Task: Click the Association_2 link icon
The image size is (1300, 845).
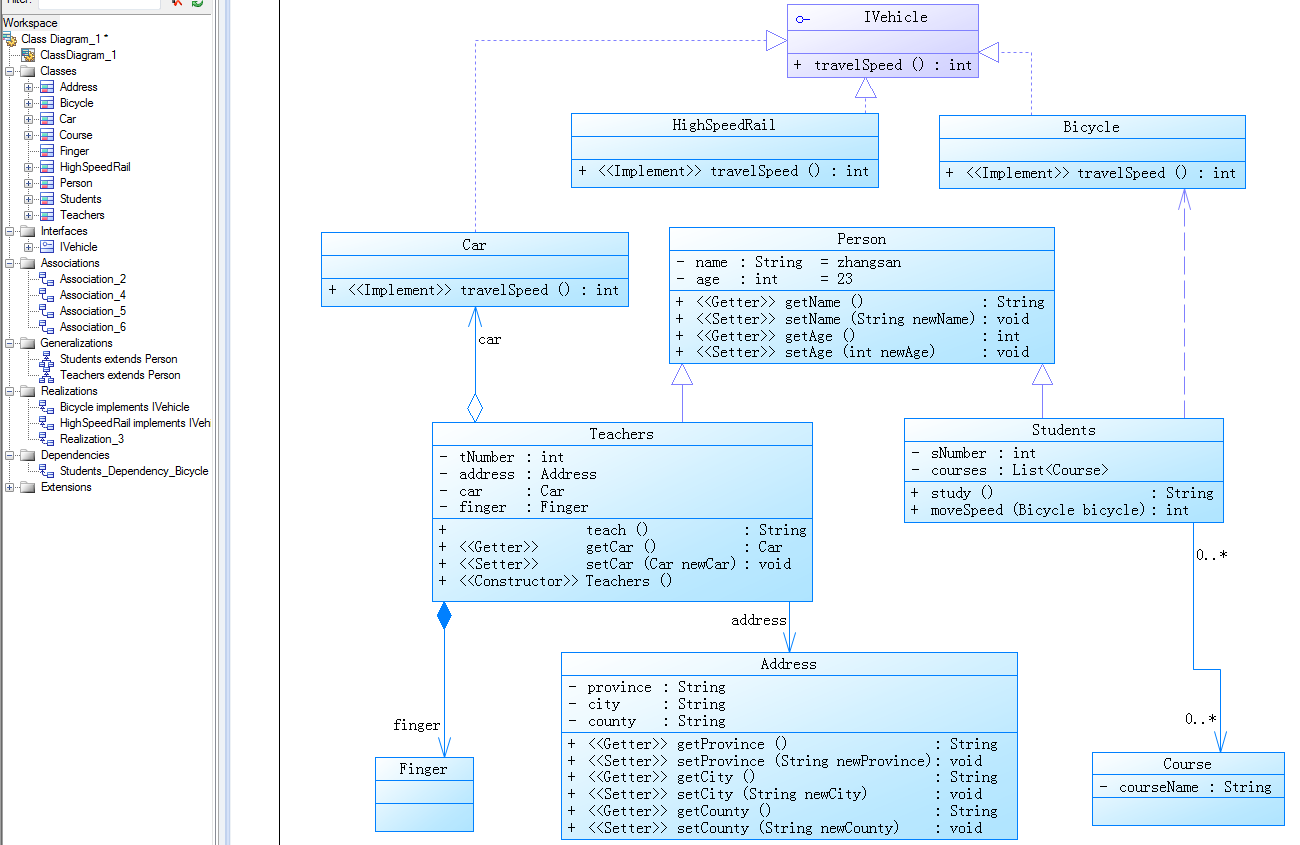Action: [x=47, y=279]
